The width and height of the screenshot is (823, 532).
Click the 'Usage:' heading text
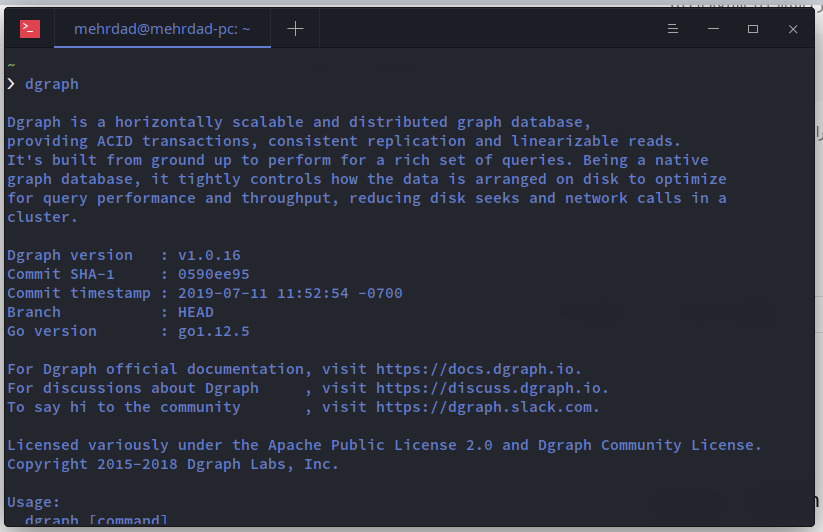[x=34, y=502]
